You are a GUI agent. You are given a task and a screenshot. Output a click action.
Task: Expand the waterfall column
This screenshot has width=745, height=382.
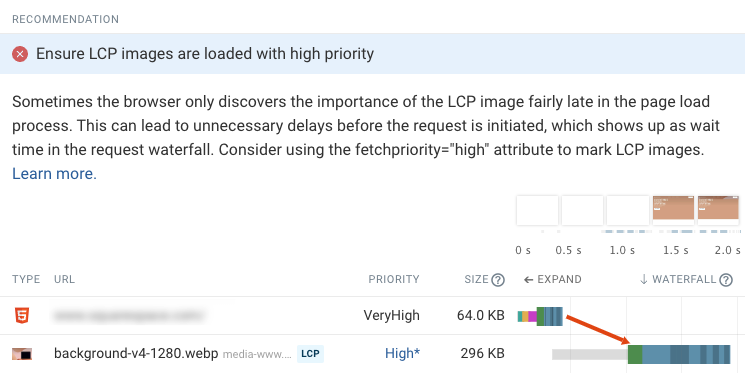pyautogui.click(x=552, y=279)
